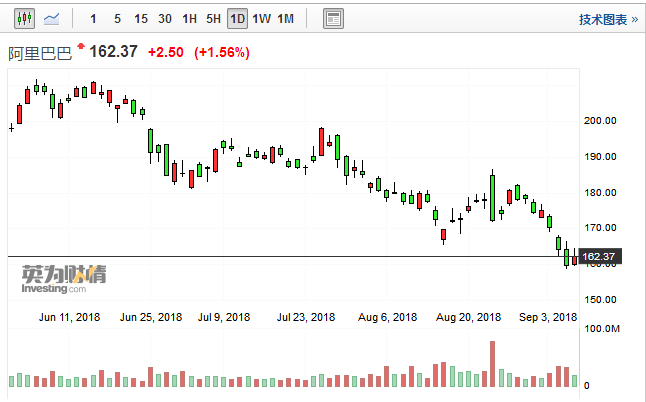
Task: Click the Aug 6, 2018 date label
Action: (x=387, y=317)
